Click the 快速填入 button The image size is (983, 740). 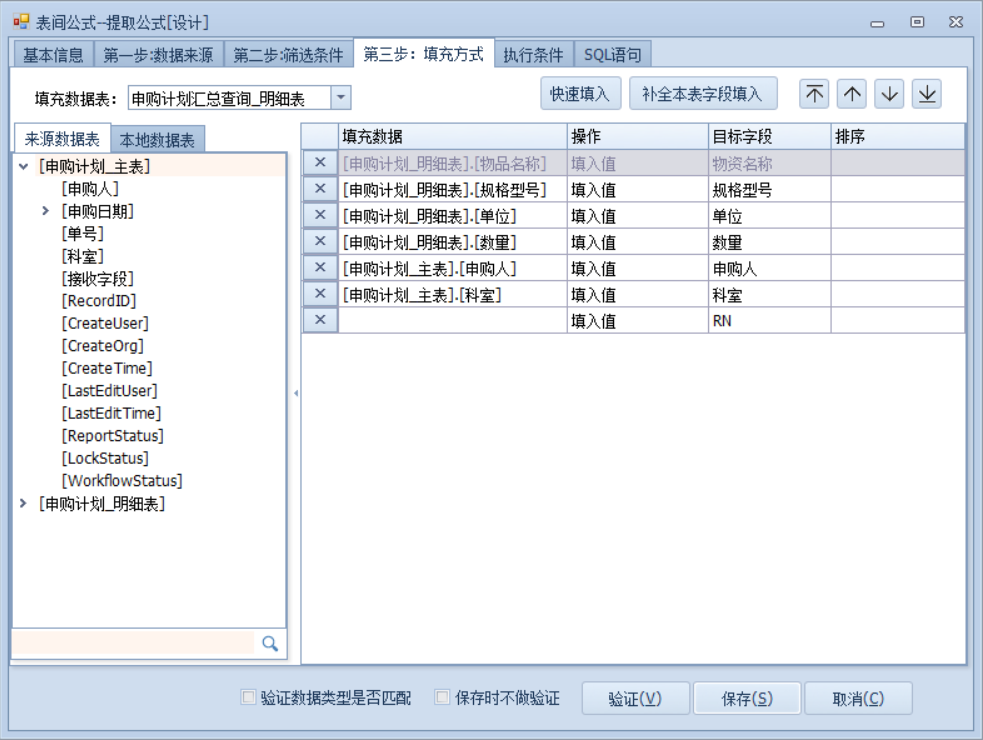[580, 94]
